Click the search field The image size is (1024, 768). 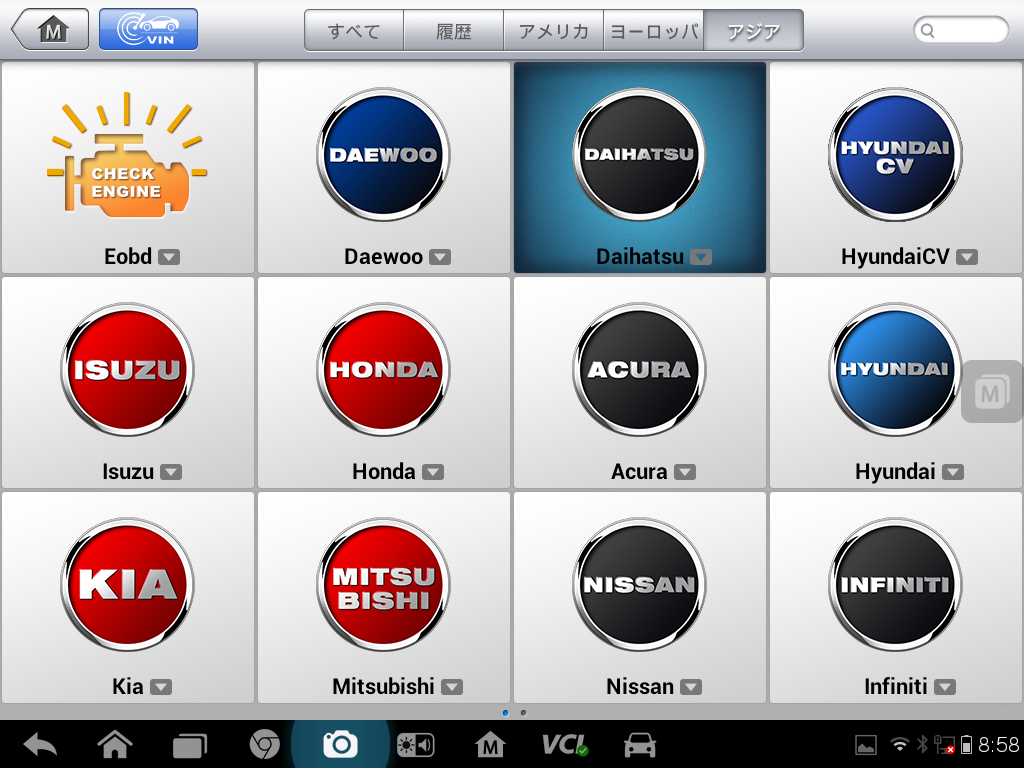pyautogui.click(x=961, y=30)
